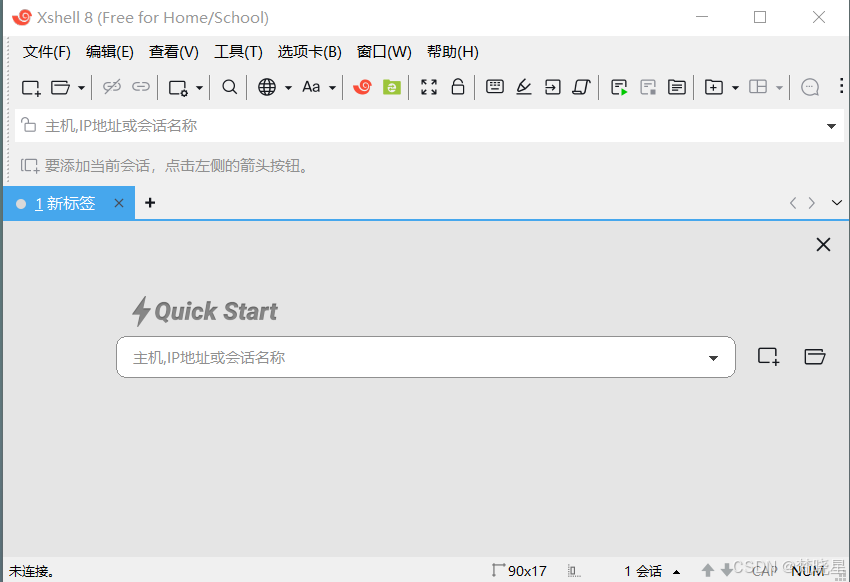Click the Script scroll icon
The width and height of the screenshot is (850, 582).
582,87
